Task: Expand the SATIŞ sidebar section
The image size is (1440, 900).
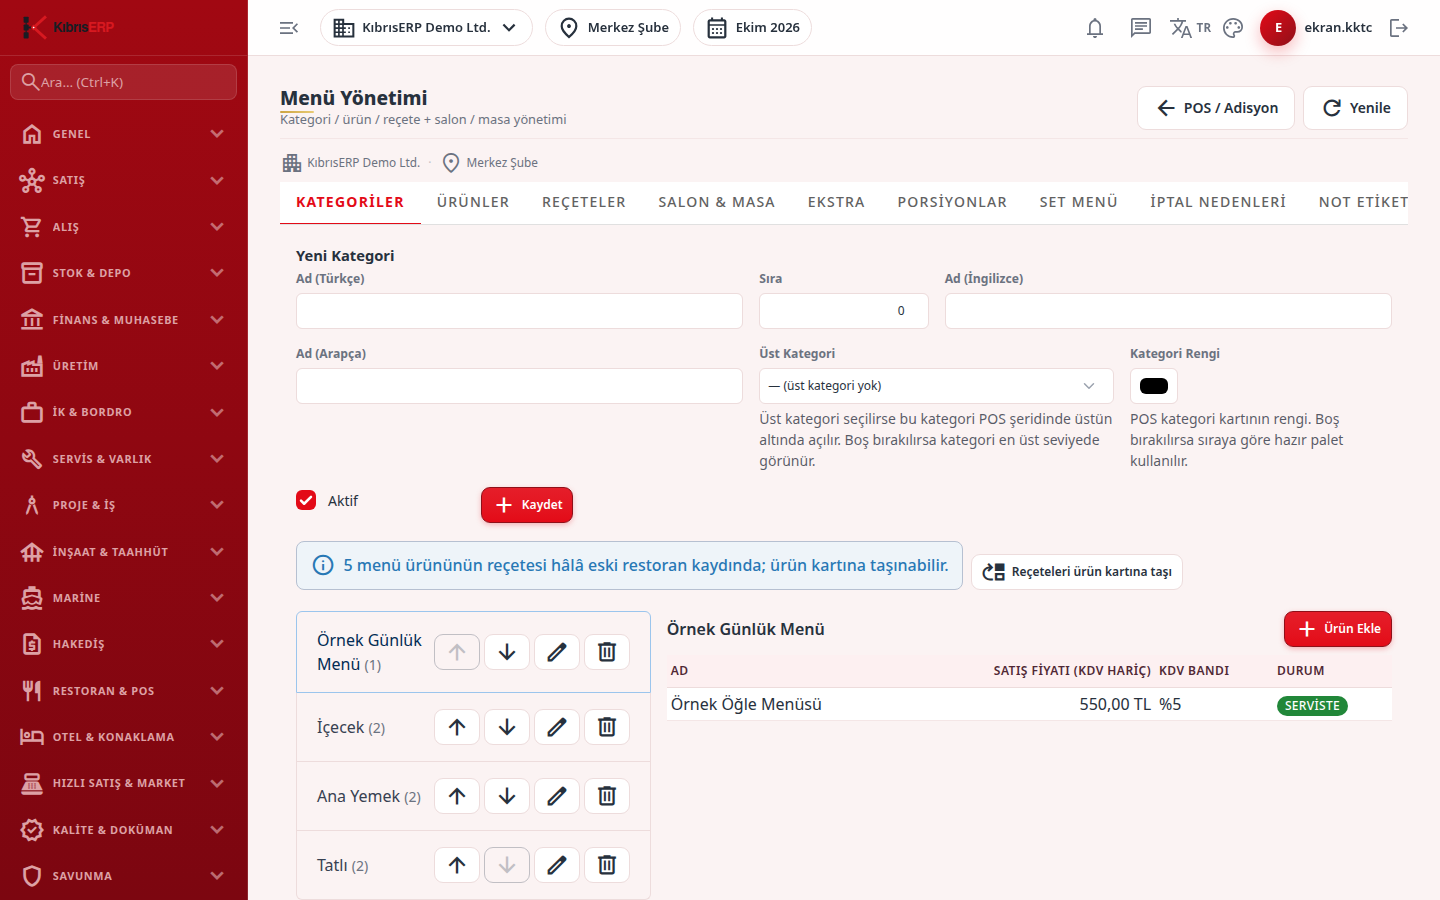Action: coord(124,180)
